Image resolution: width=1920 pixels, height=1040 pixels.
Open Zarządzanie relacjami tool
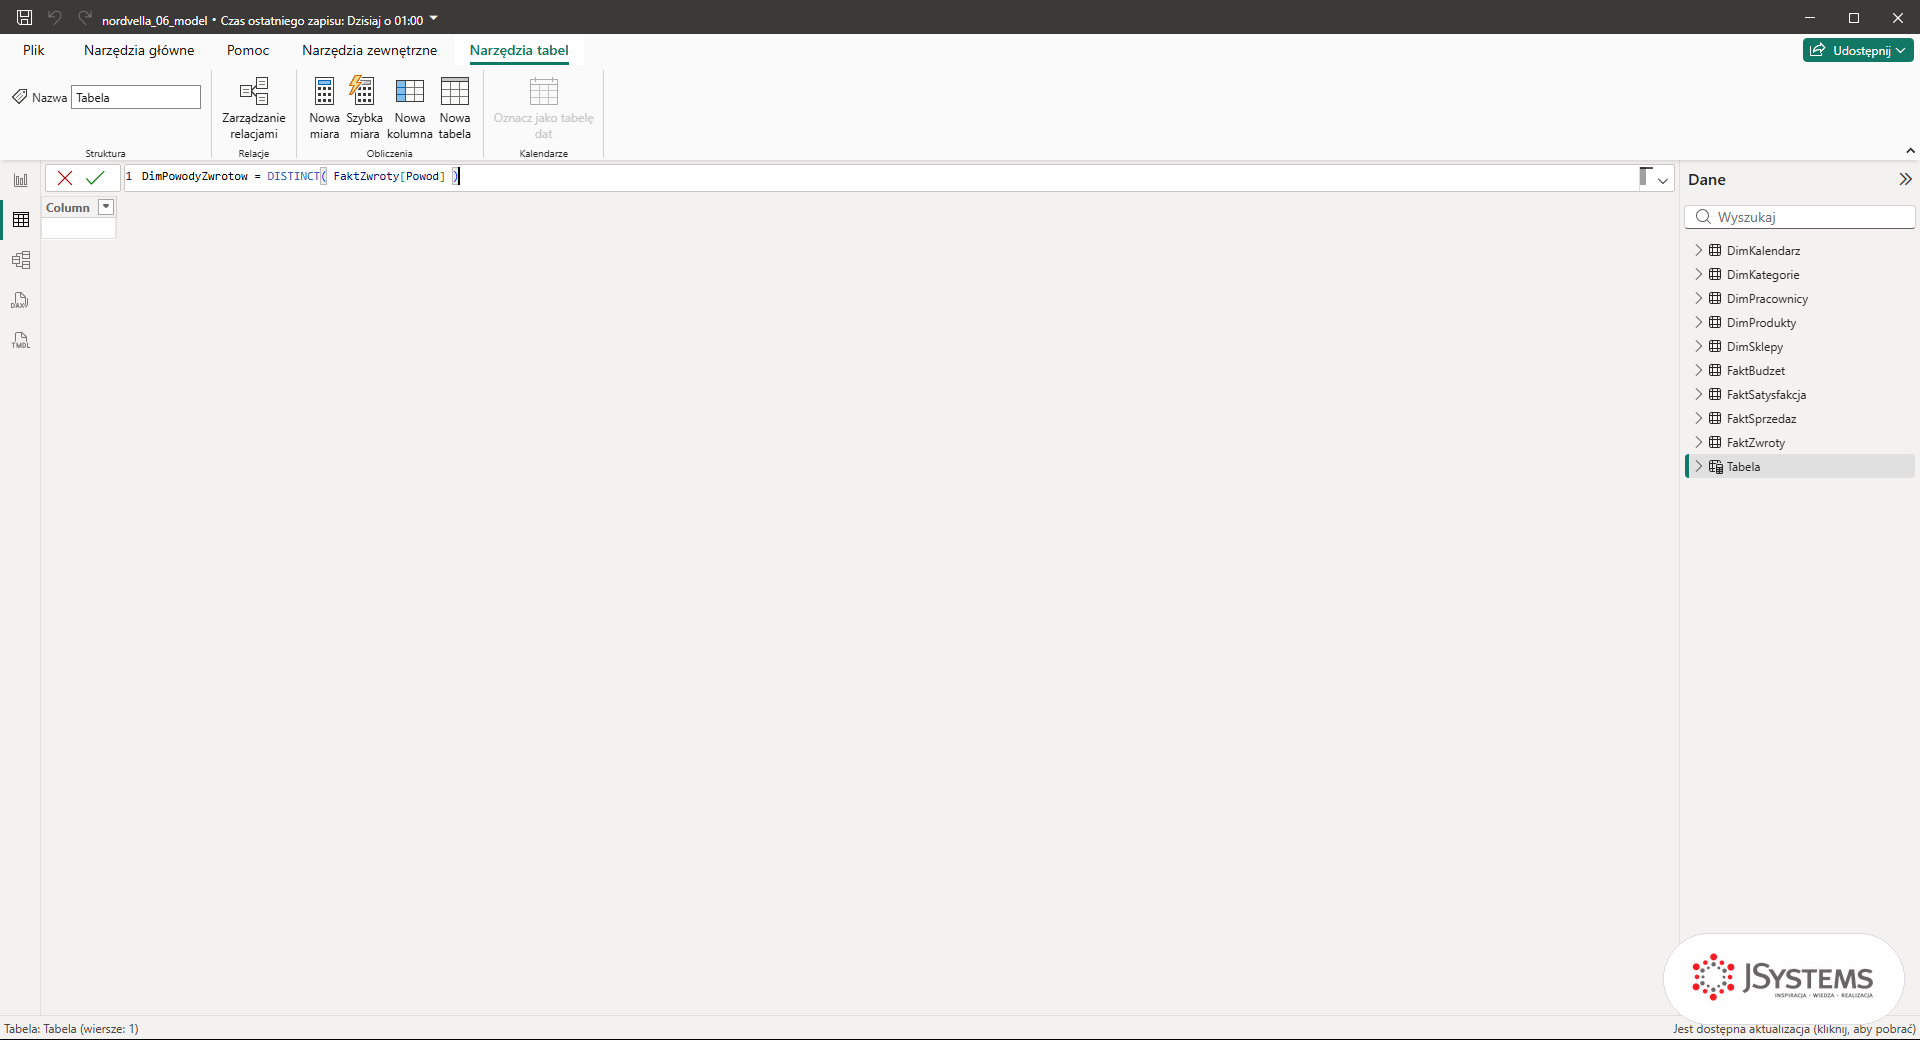[254, 109]
